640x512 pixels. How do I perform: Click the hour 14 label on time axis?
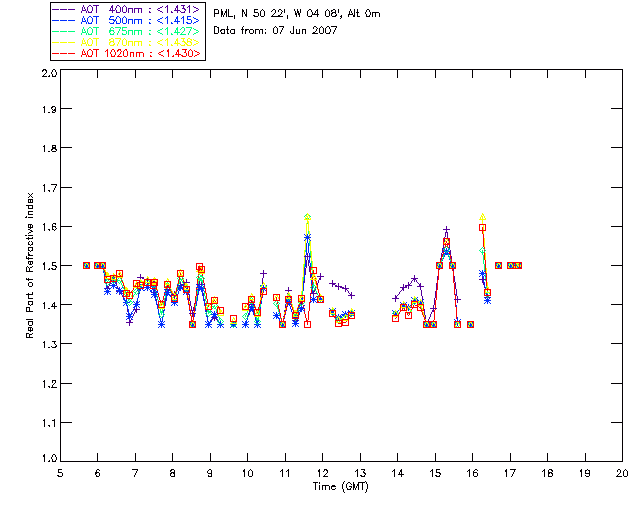coord(398,473)
